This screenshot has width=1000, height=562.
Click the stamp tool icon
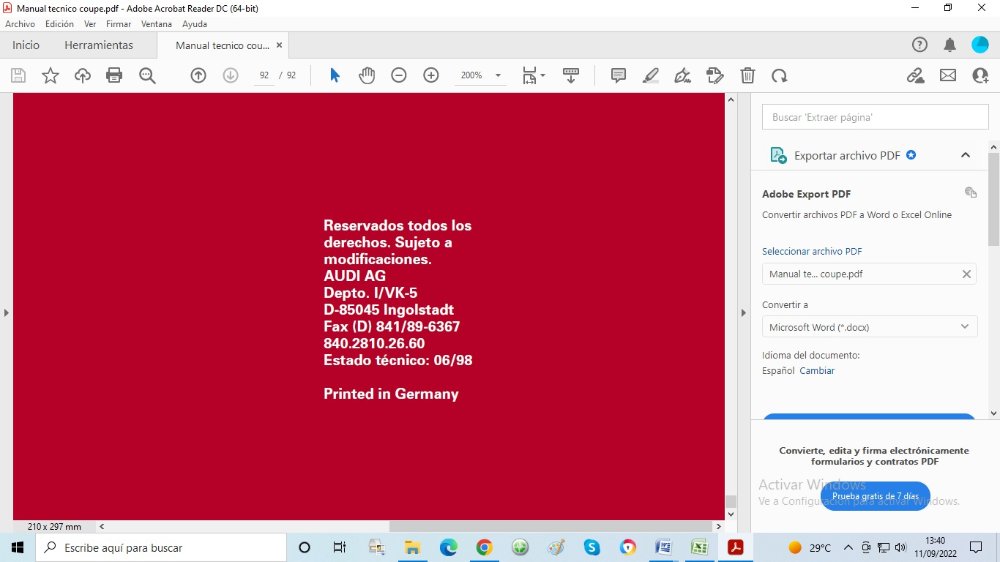(x=715, y=75)
